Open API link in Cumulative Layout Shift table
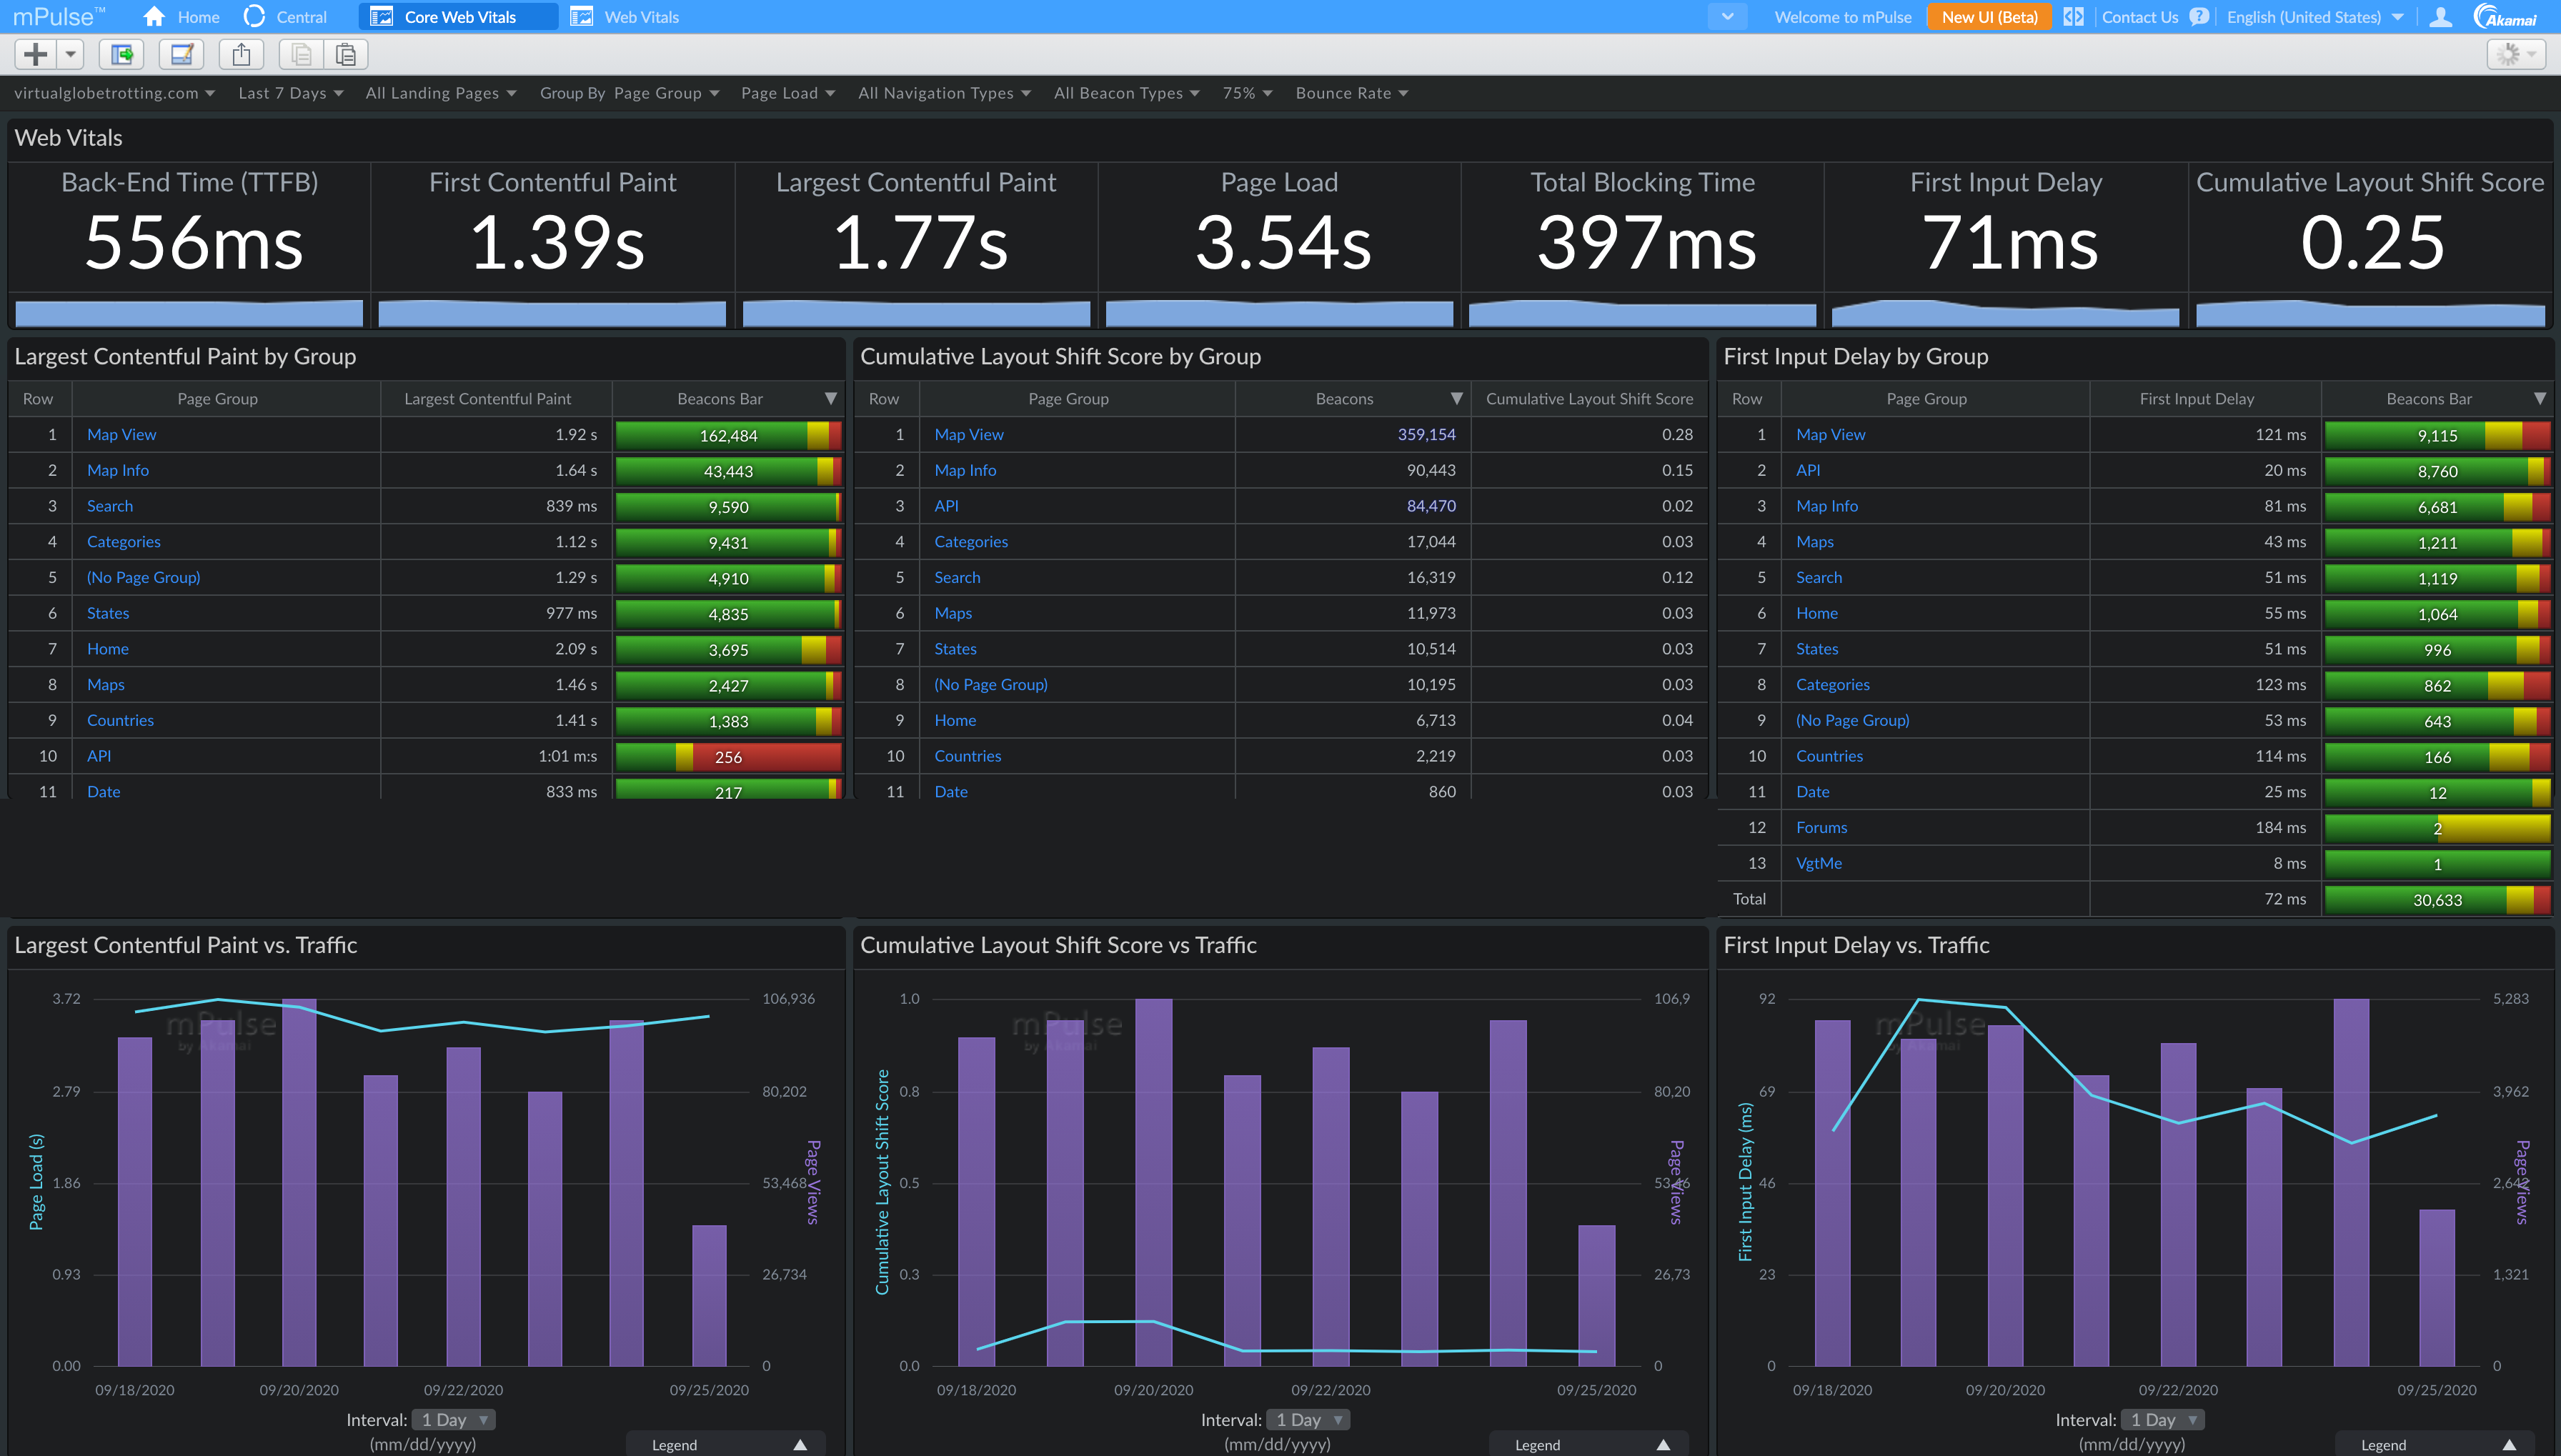This screenshot has width=2561, height=1456. click(x=946, y=506)
